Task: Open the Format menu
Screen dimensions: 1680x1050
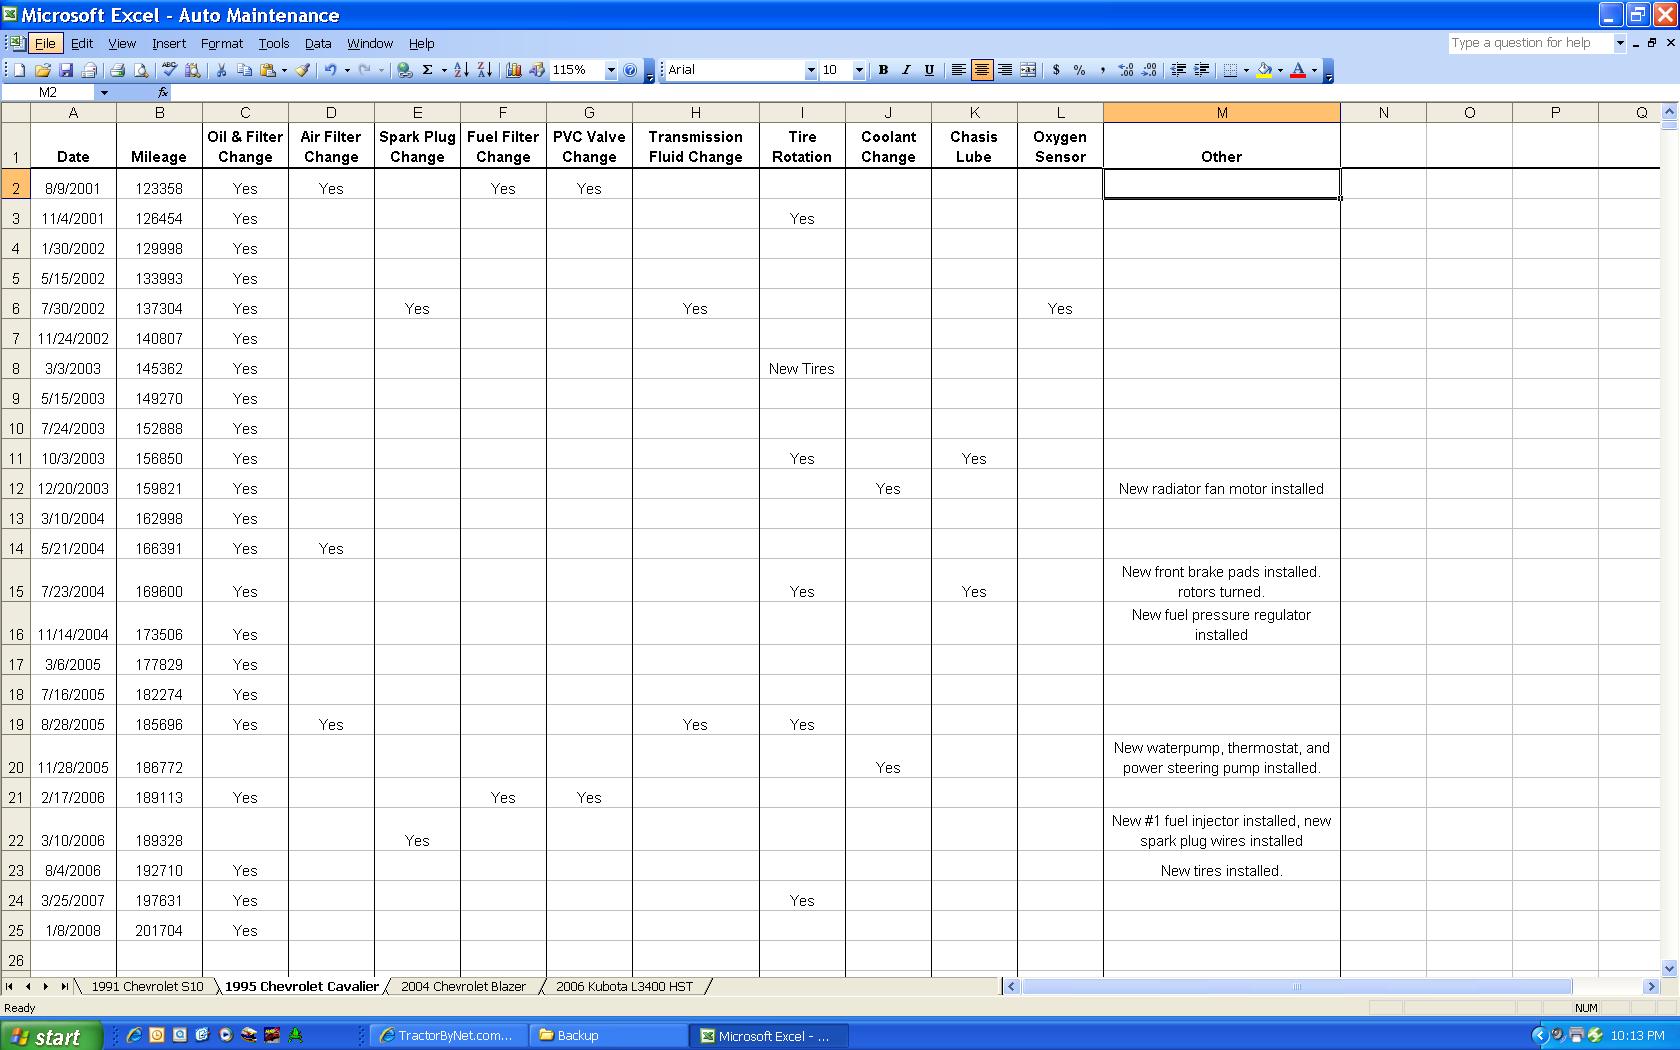Action: 221,43
